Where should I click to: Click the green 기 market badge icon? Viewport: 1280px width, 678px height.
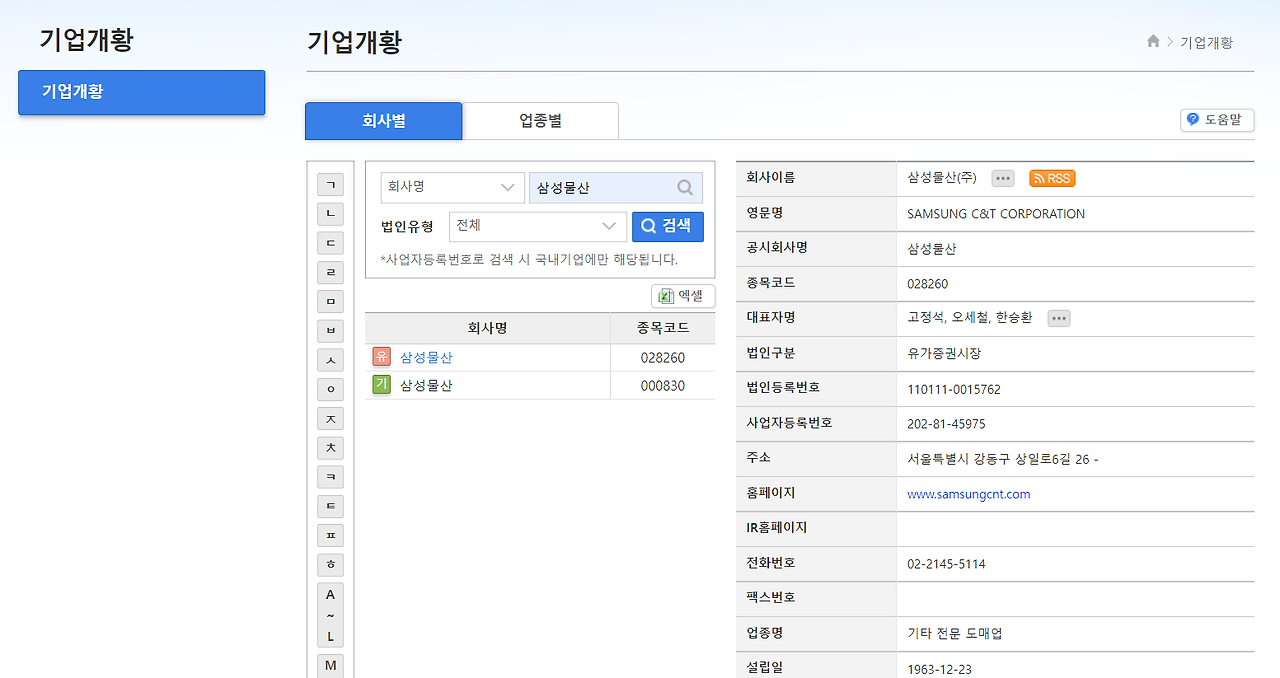click(x=381, y=384)
